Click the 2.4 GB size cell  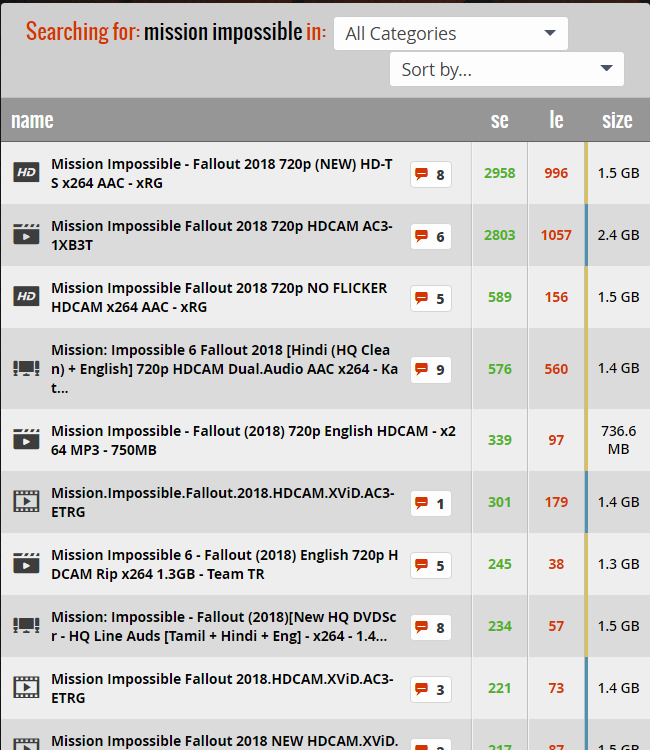pyautogui.click(x=618, y=235)
